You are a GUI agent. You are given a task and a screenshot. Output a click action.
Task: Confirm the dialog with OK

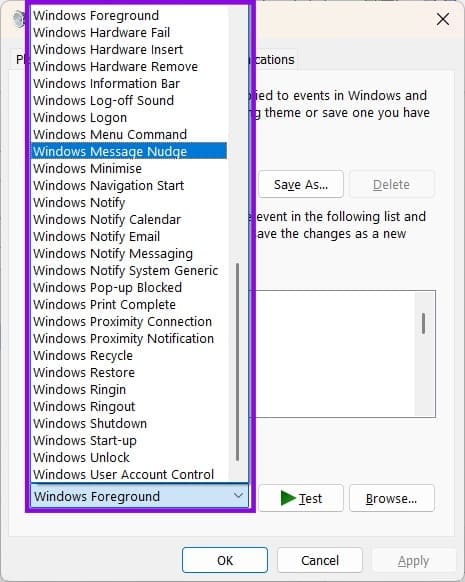[225, 560]
